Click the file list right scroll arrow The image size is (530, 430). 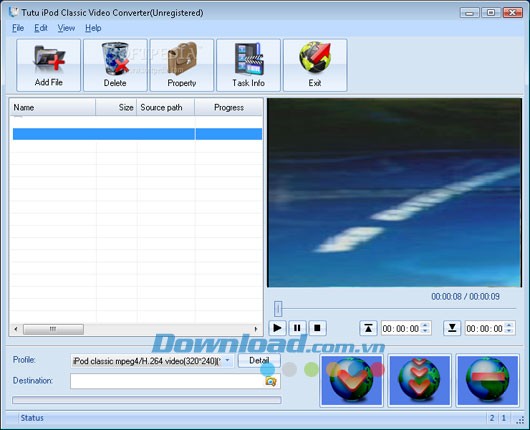[256, 329]
